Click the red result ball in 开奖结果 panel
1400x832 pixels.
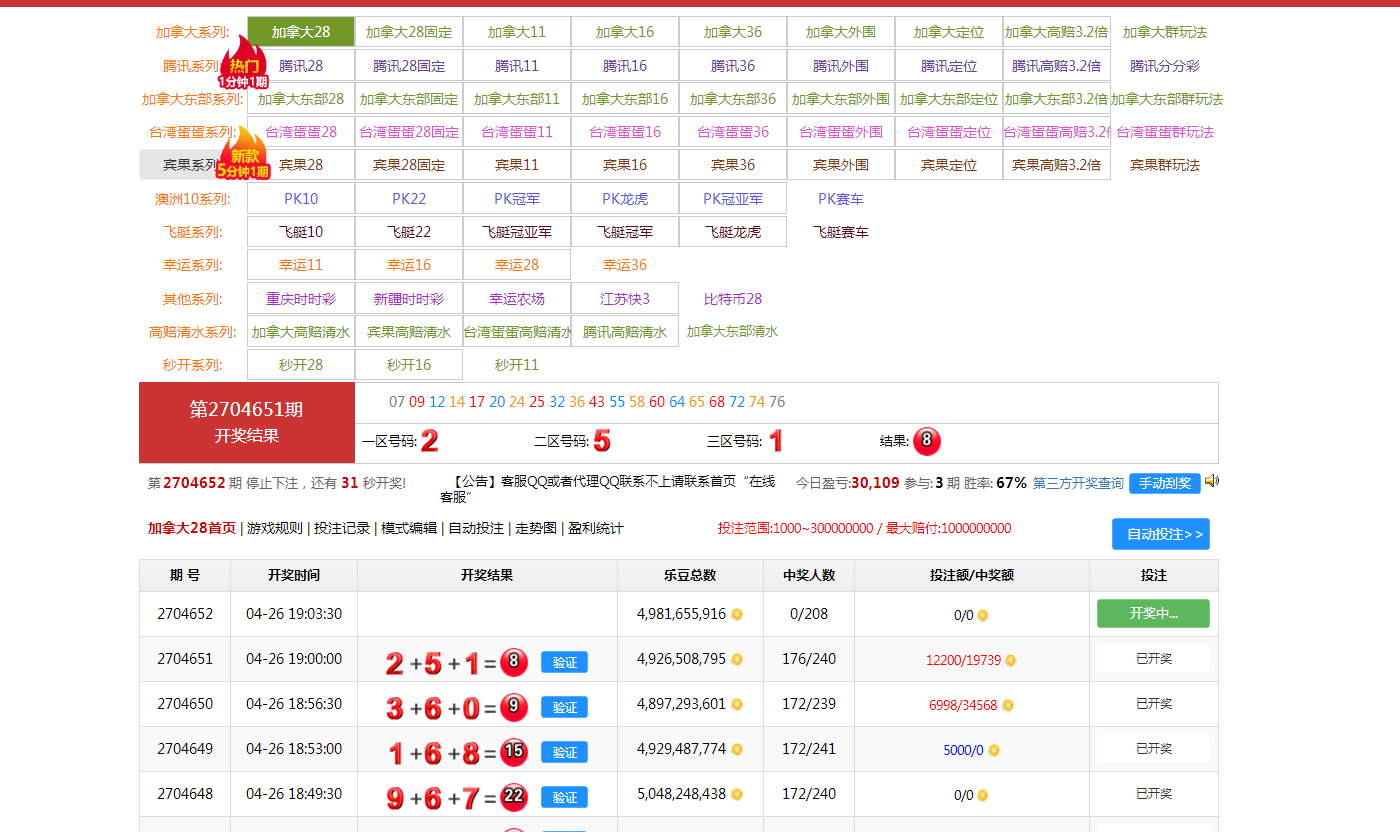click(926, 441)
